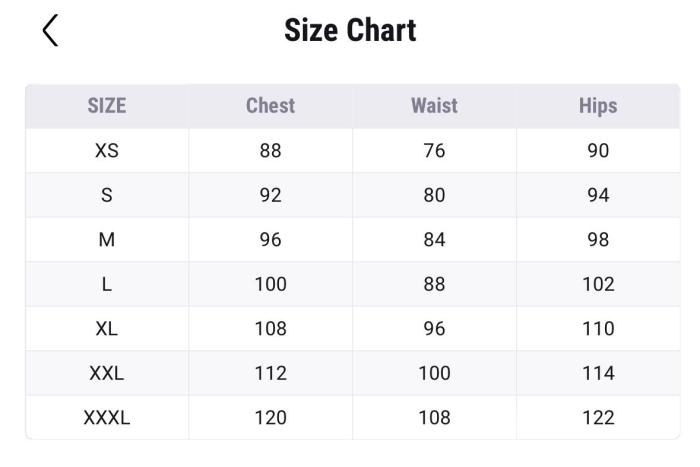Click waist value 84 for M
This screenshot has height=467, width=700.
[434, 240]
